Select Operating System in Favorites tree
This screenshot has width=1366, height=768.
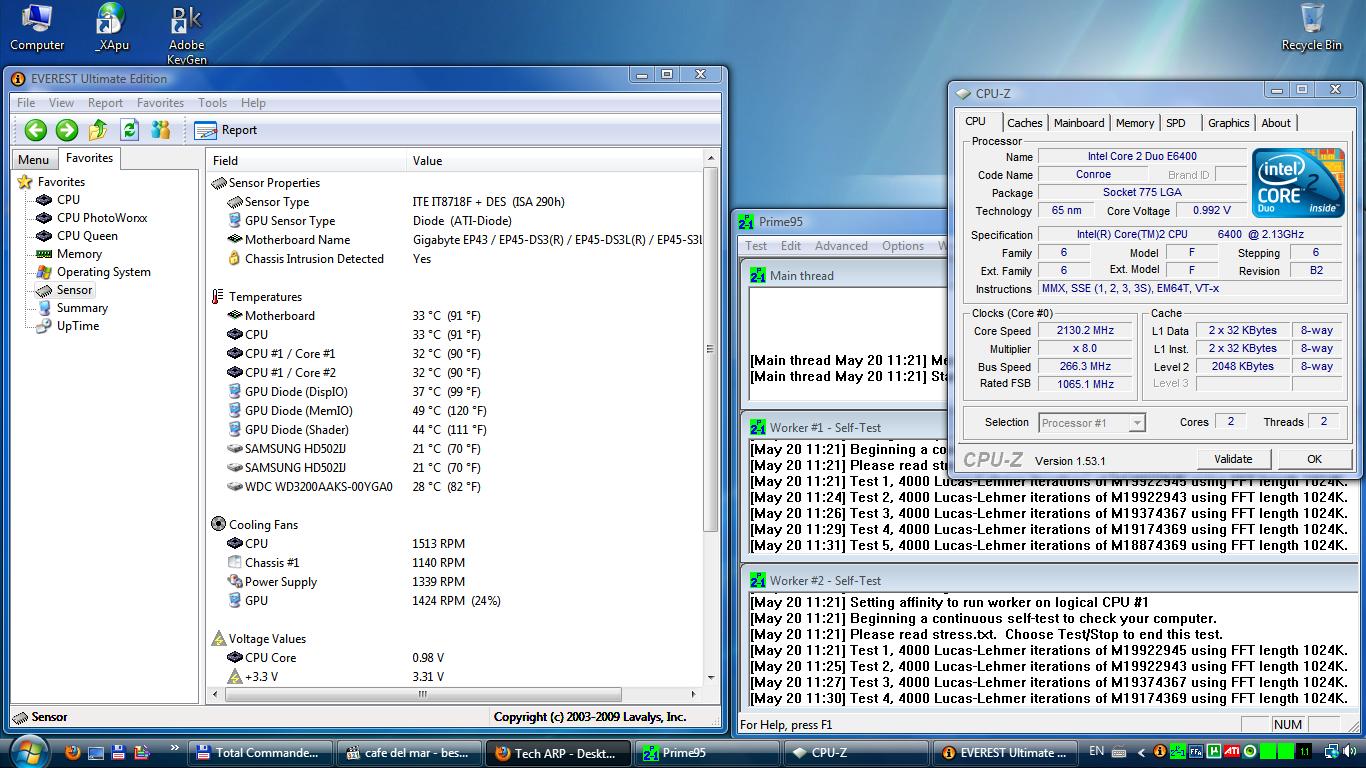[93, 272]
